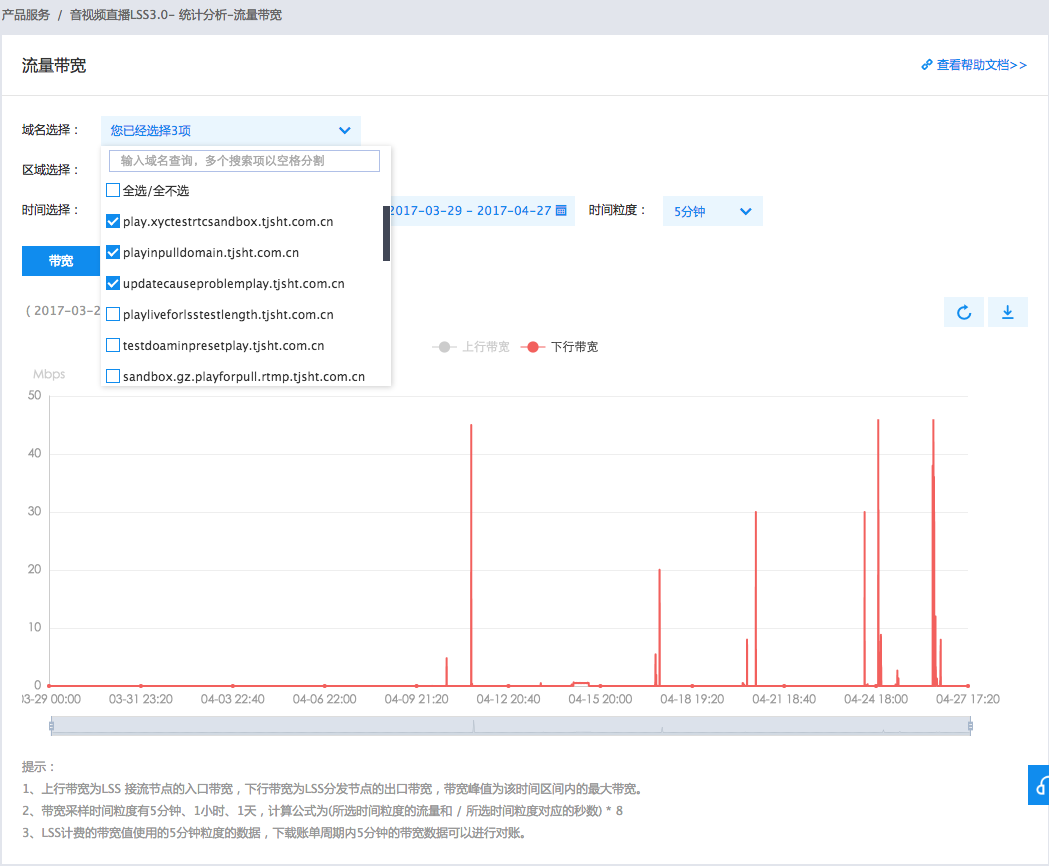
Task: Click the chart time range slider bar
Action: tap(510, 725)
